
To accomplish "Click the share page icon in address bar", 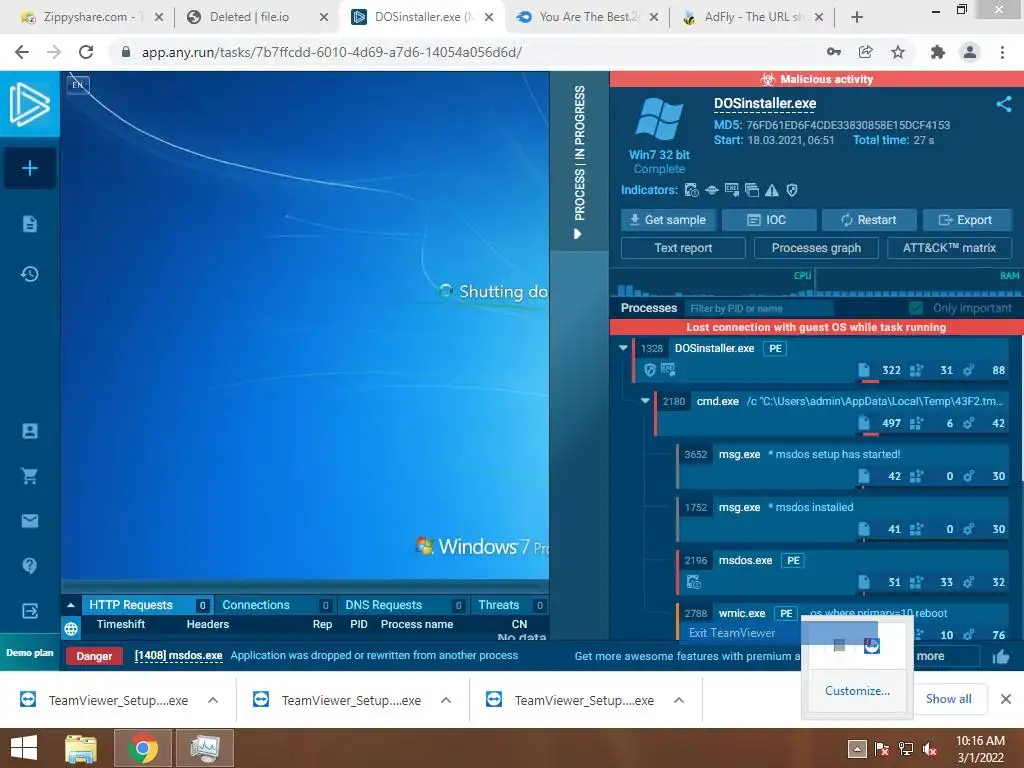I will point(866,52).
